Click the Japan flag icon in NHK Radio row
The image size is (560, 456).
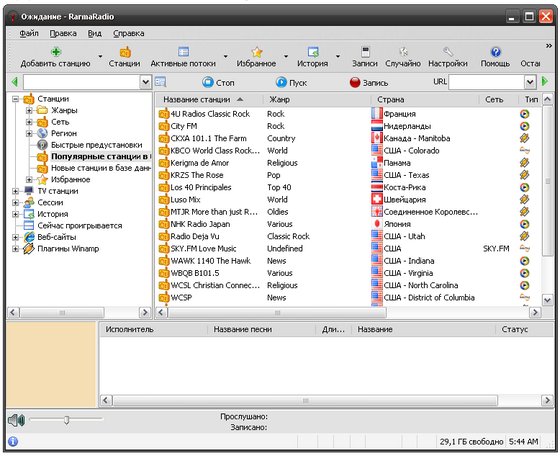(377, 224)
